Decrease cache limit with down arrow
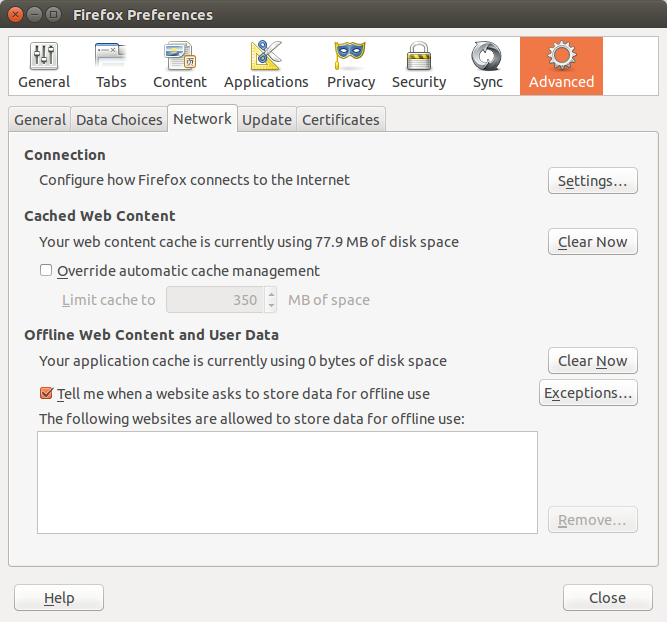This screenshot has width=667, height=622. pos(271,306)
